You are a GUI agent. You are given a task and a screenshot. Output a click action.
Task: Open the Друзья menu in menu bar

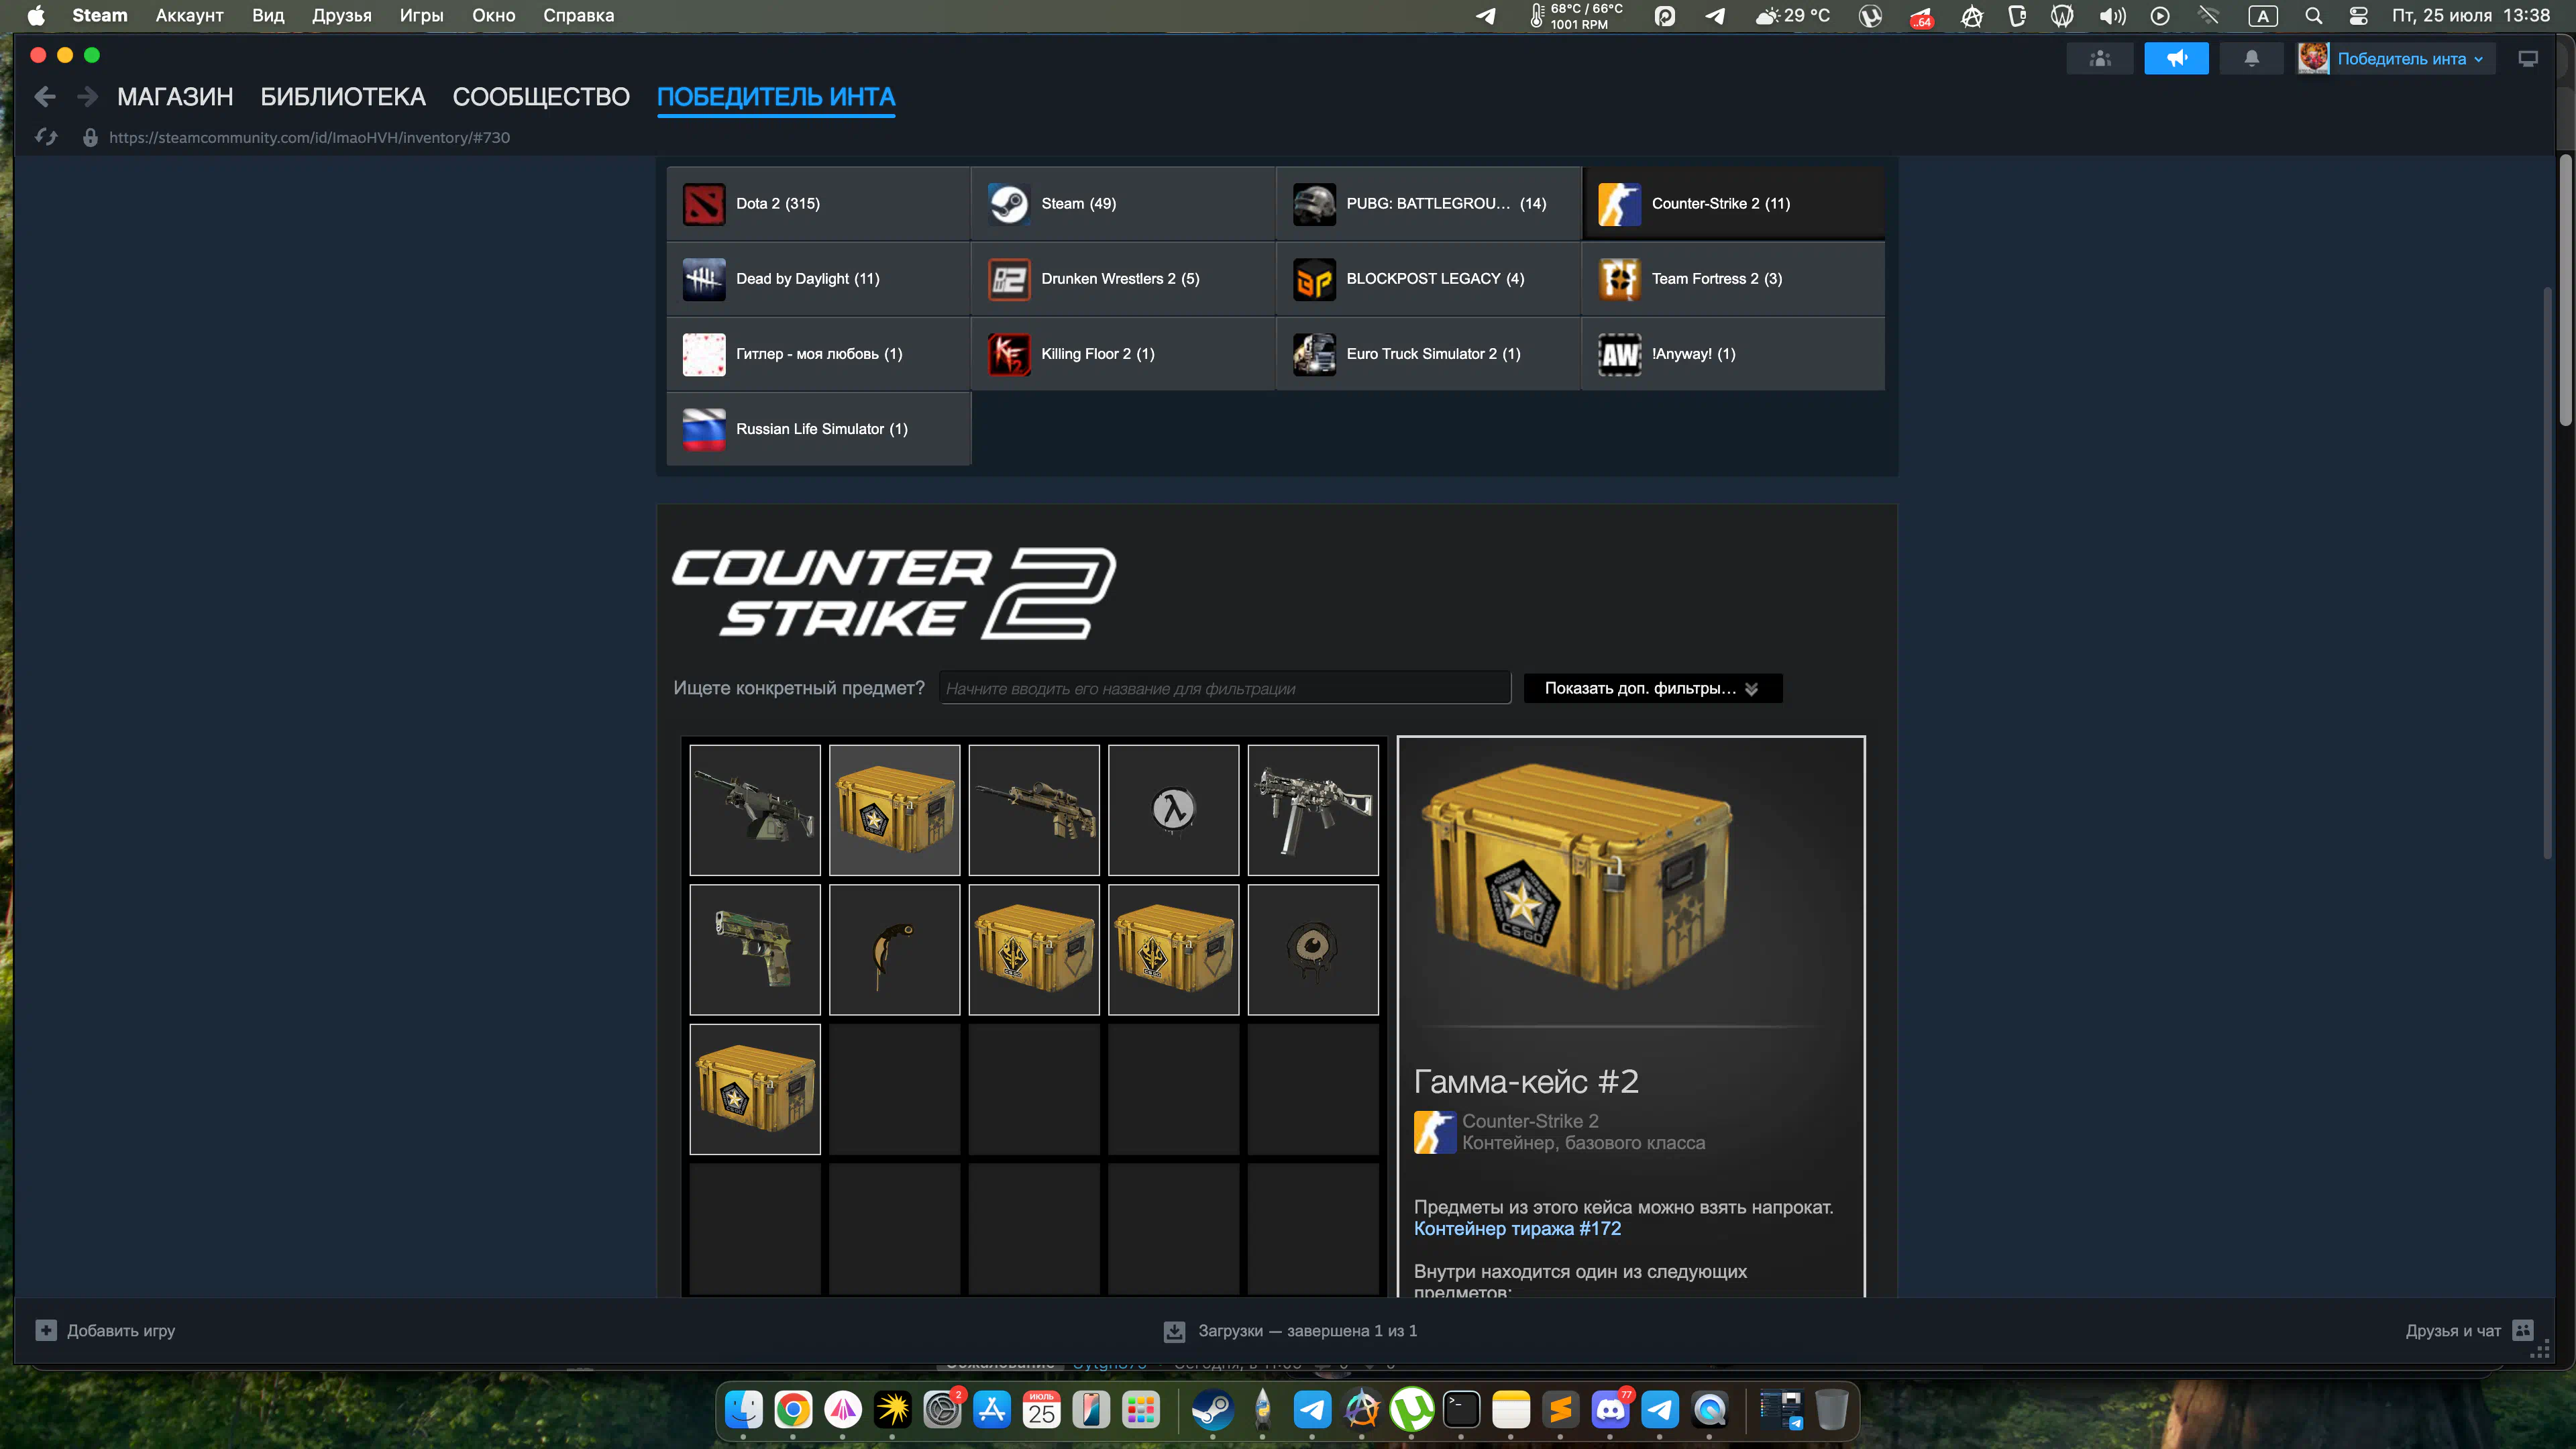341,15
